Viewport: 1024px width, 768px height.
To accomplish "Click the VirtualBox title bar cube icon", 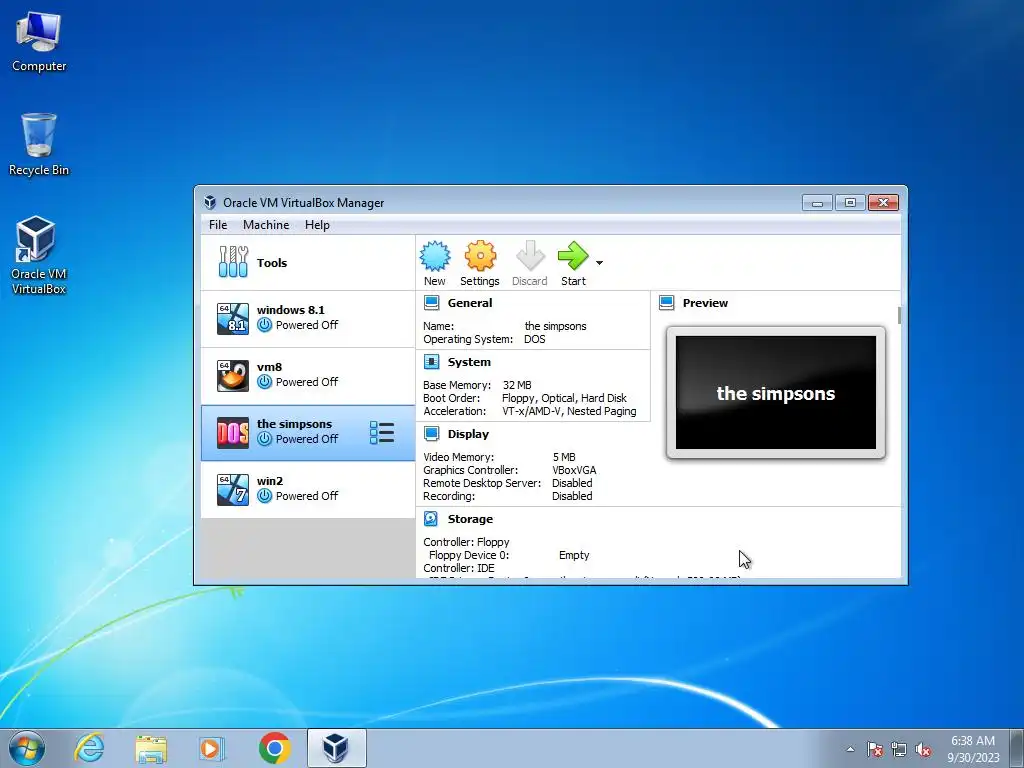I will 210,202.
